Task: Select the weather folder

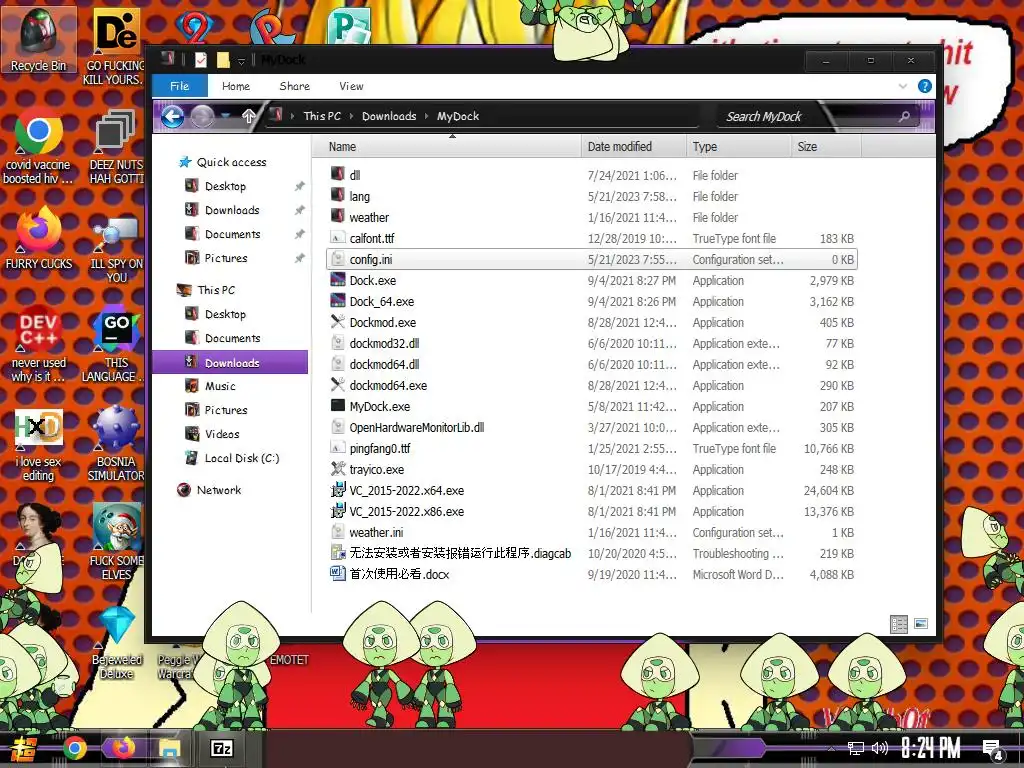Action: pyautogui.click(x=369, y=217)
